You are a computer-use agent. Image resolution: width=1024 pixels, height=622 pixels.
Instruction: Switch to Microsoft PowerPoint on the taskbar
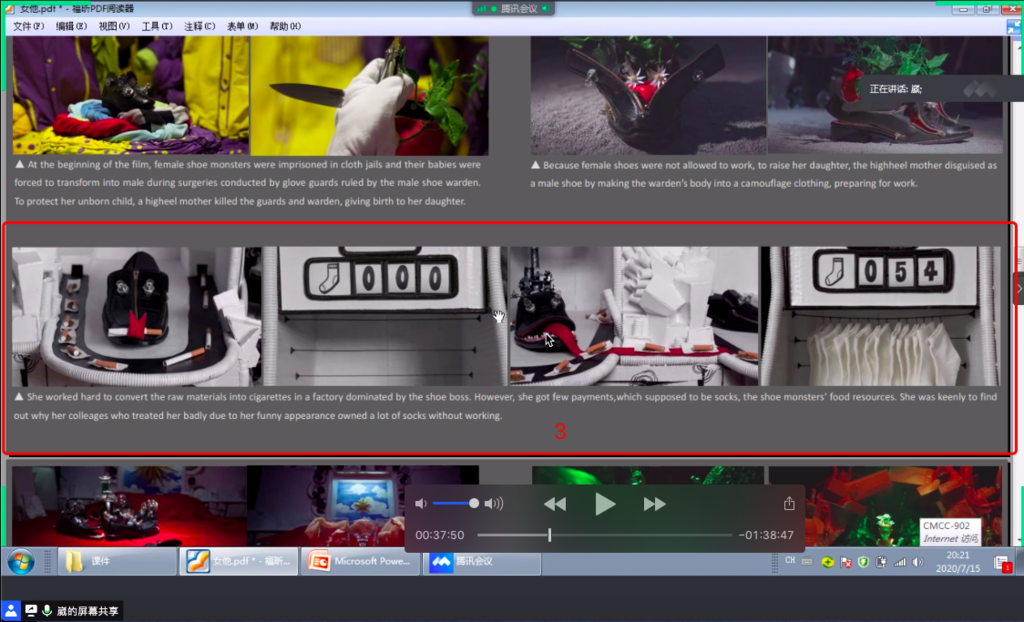(359, 561)
